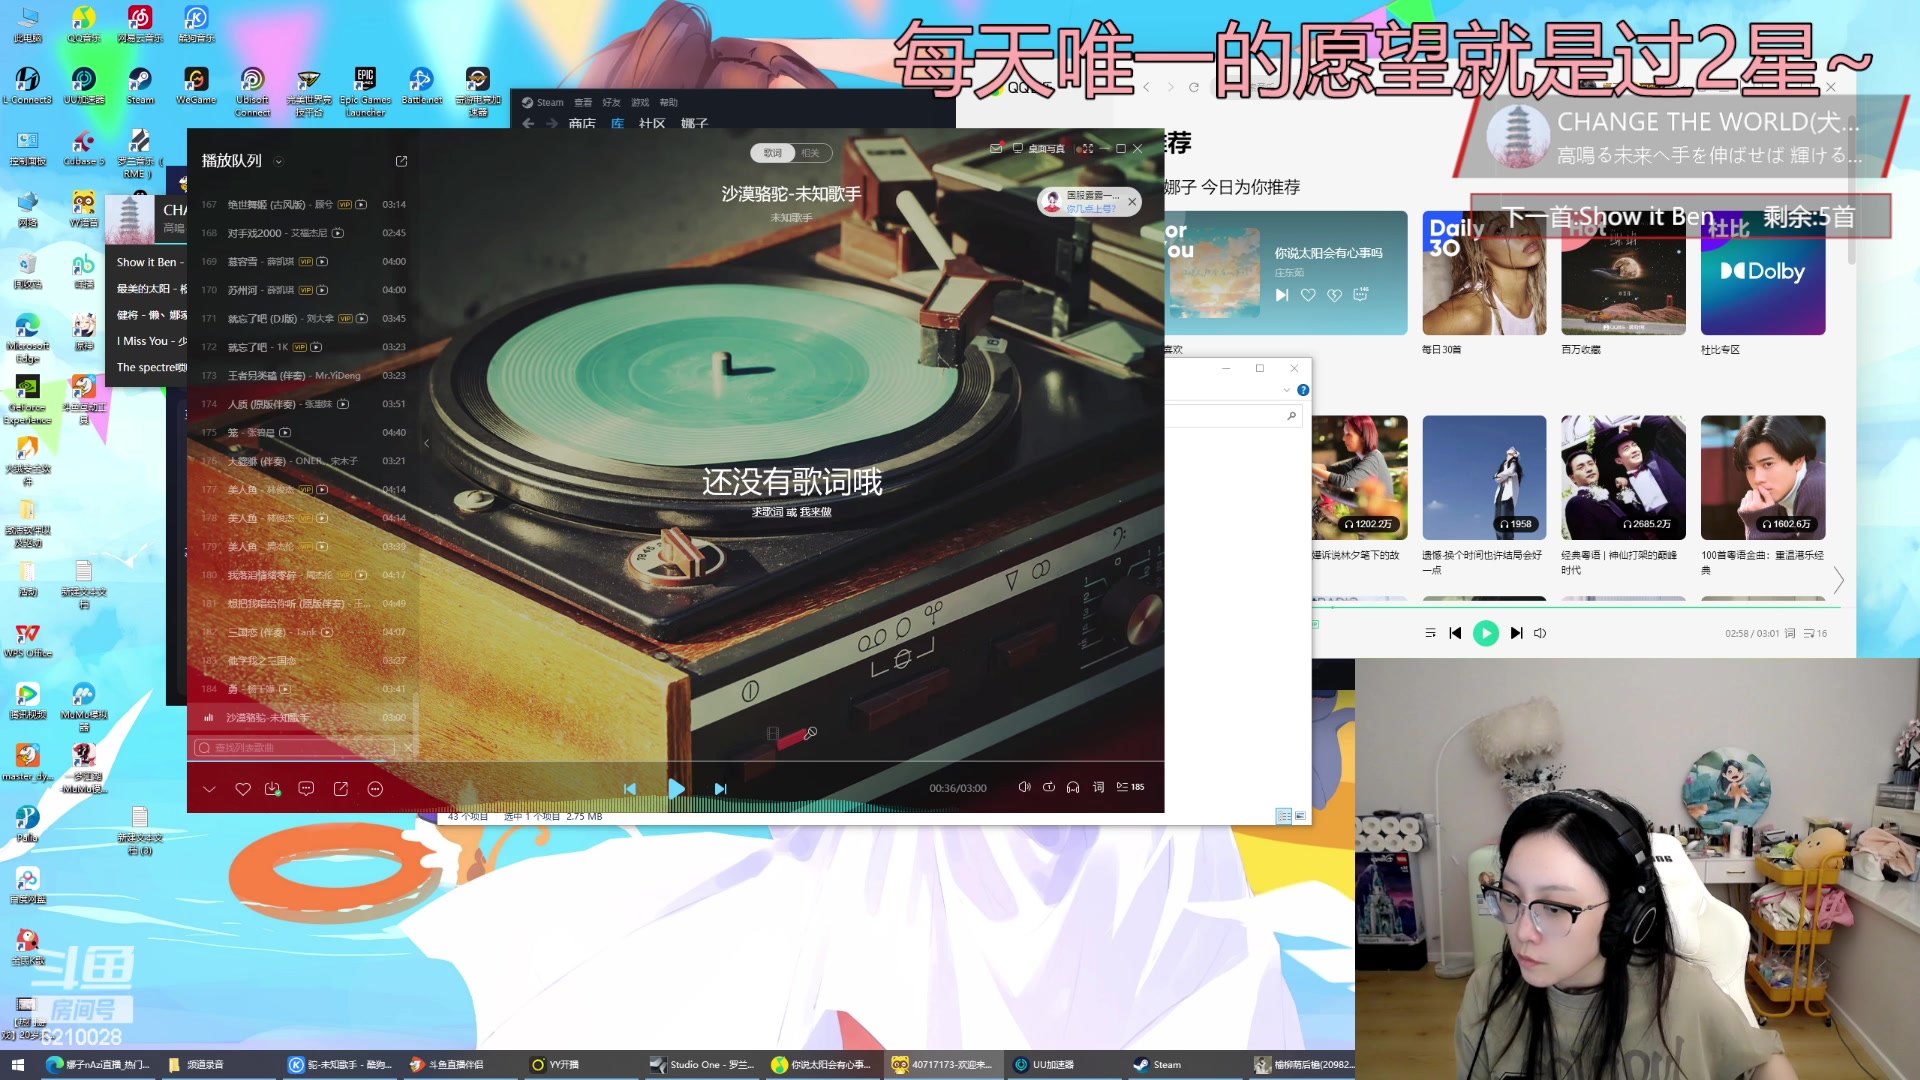Select the 歌词 tab

pyautogui.click(x=773, y=153)
